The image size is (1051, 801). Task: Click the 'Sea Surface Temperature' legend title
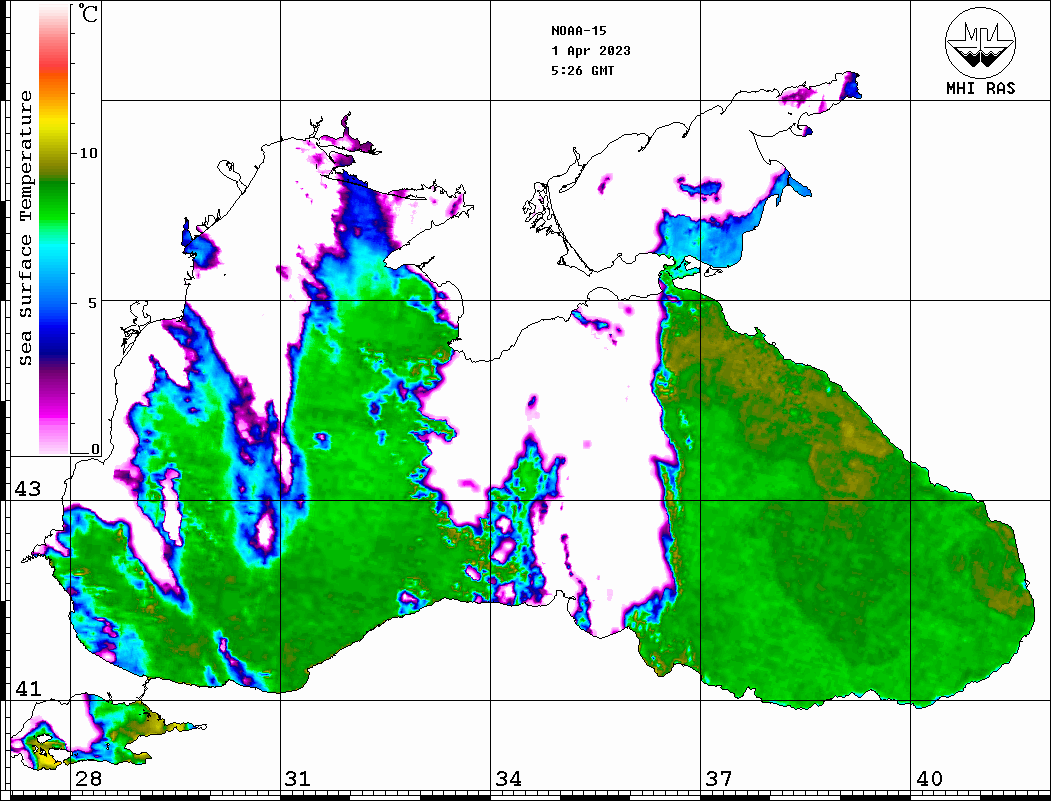coord(25,228)
